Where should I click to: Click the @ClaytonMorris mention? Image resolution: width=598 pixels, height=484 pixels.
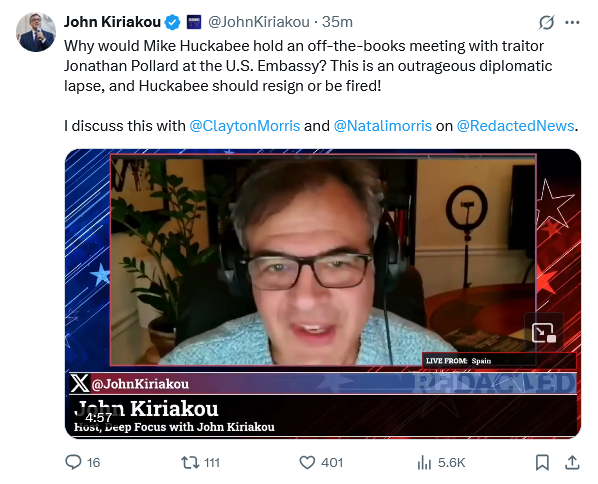(x=245, y=126)
